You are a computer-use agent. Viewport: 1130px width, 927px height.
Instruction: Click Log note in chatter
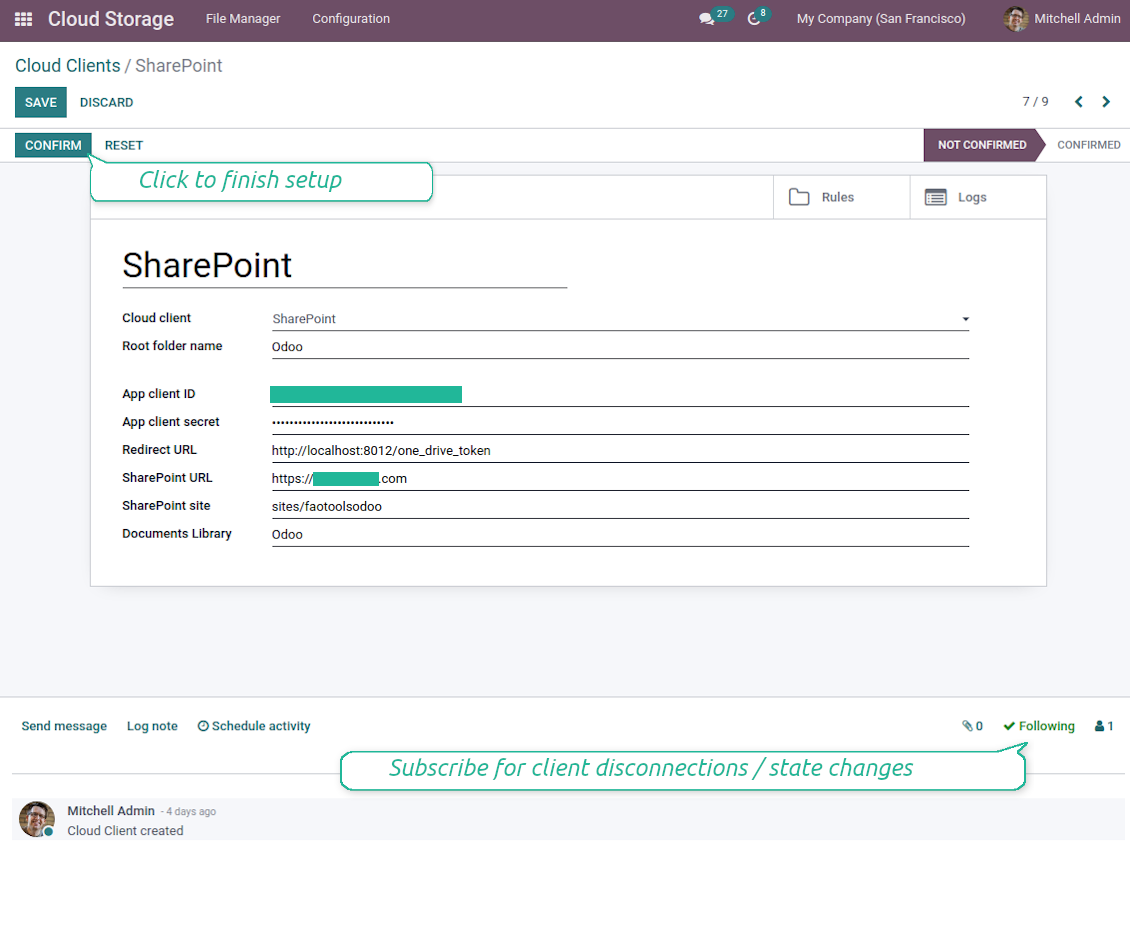152,726
